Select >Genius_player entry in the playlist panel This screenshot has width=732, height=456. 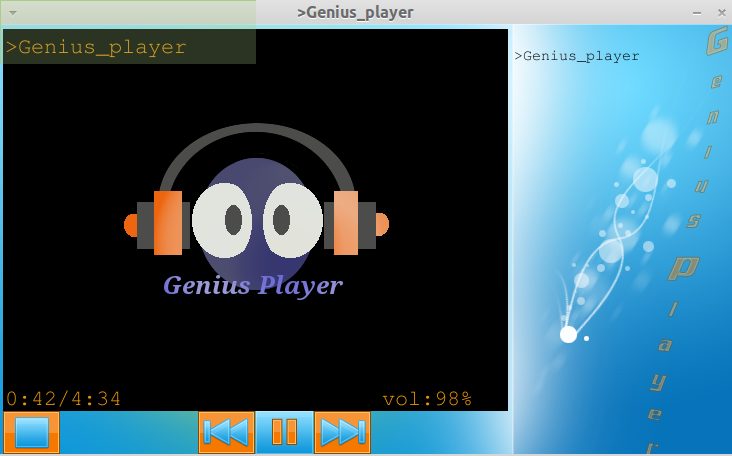coord(577,56)
